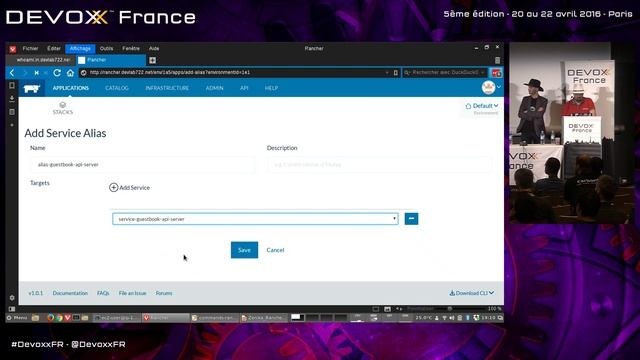The height and width of the screenshot is (360, 640).
Task: Open the Admin nav tab
Action: pos(214,88)
